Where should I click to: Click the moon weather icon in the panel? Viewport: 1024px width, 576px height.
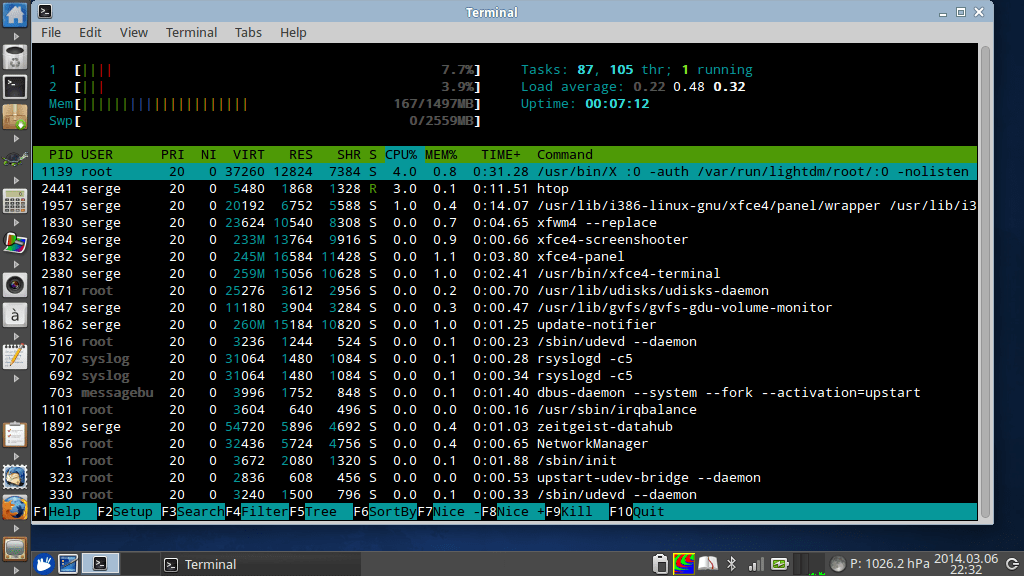[x=837, y=564]
